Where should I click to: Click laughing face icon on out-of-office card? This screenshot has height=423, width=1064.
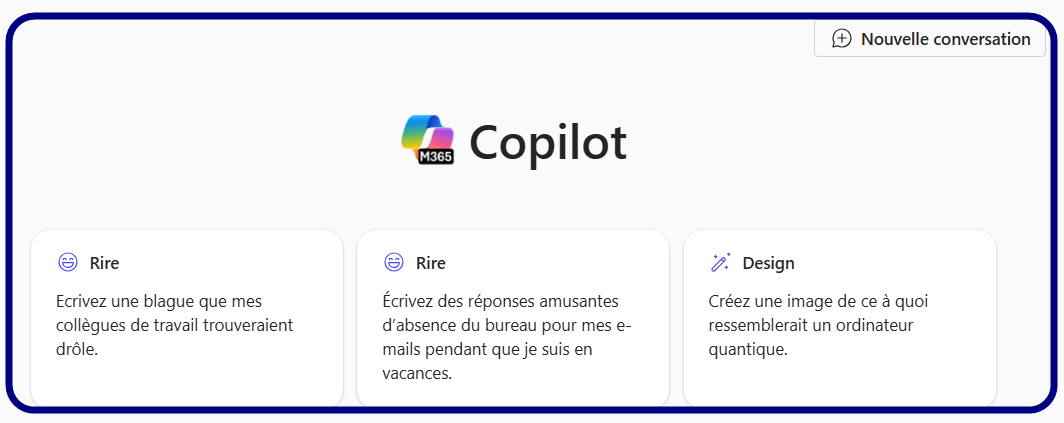(394, 262)
